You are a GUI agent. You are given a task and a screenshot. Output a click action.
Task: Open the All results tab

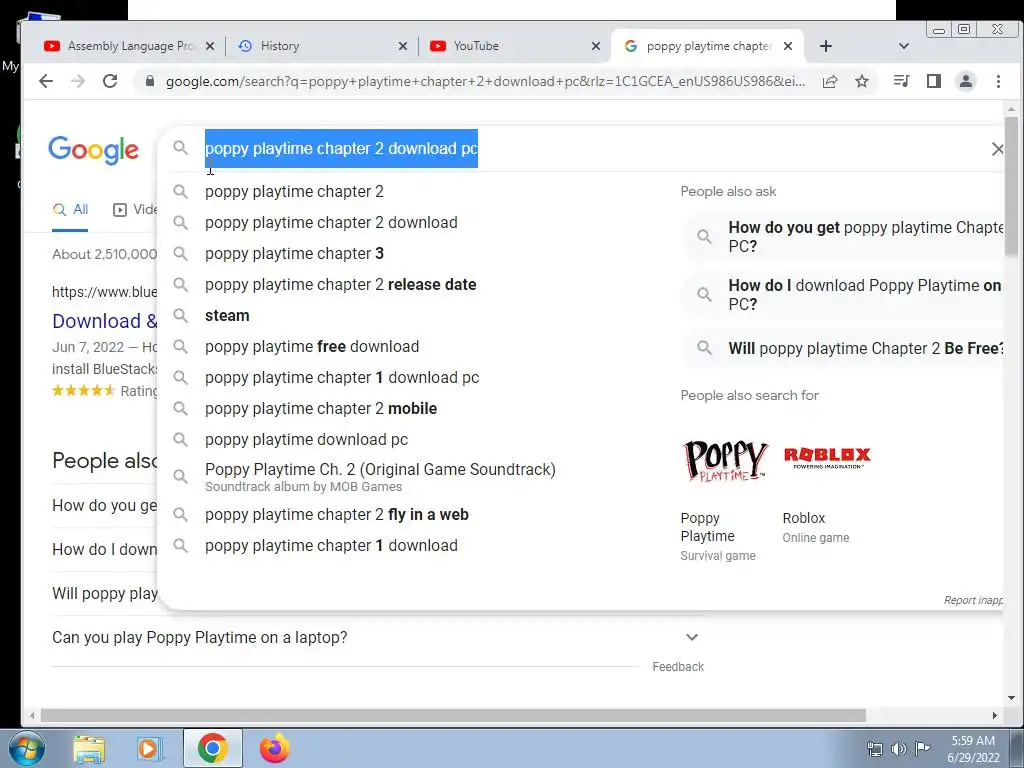point(71,210)
